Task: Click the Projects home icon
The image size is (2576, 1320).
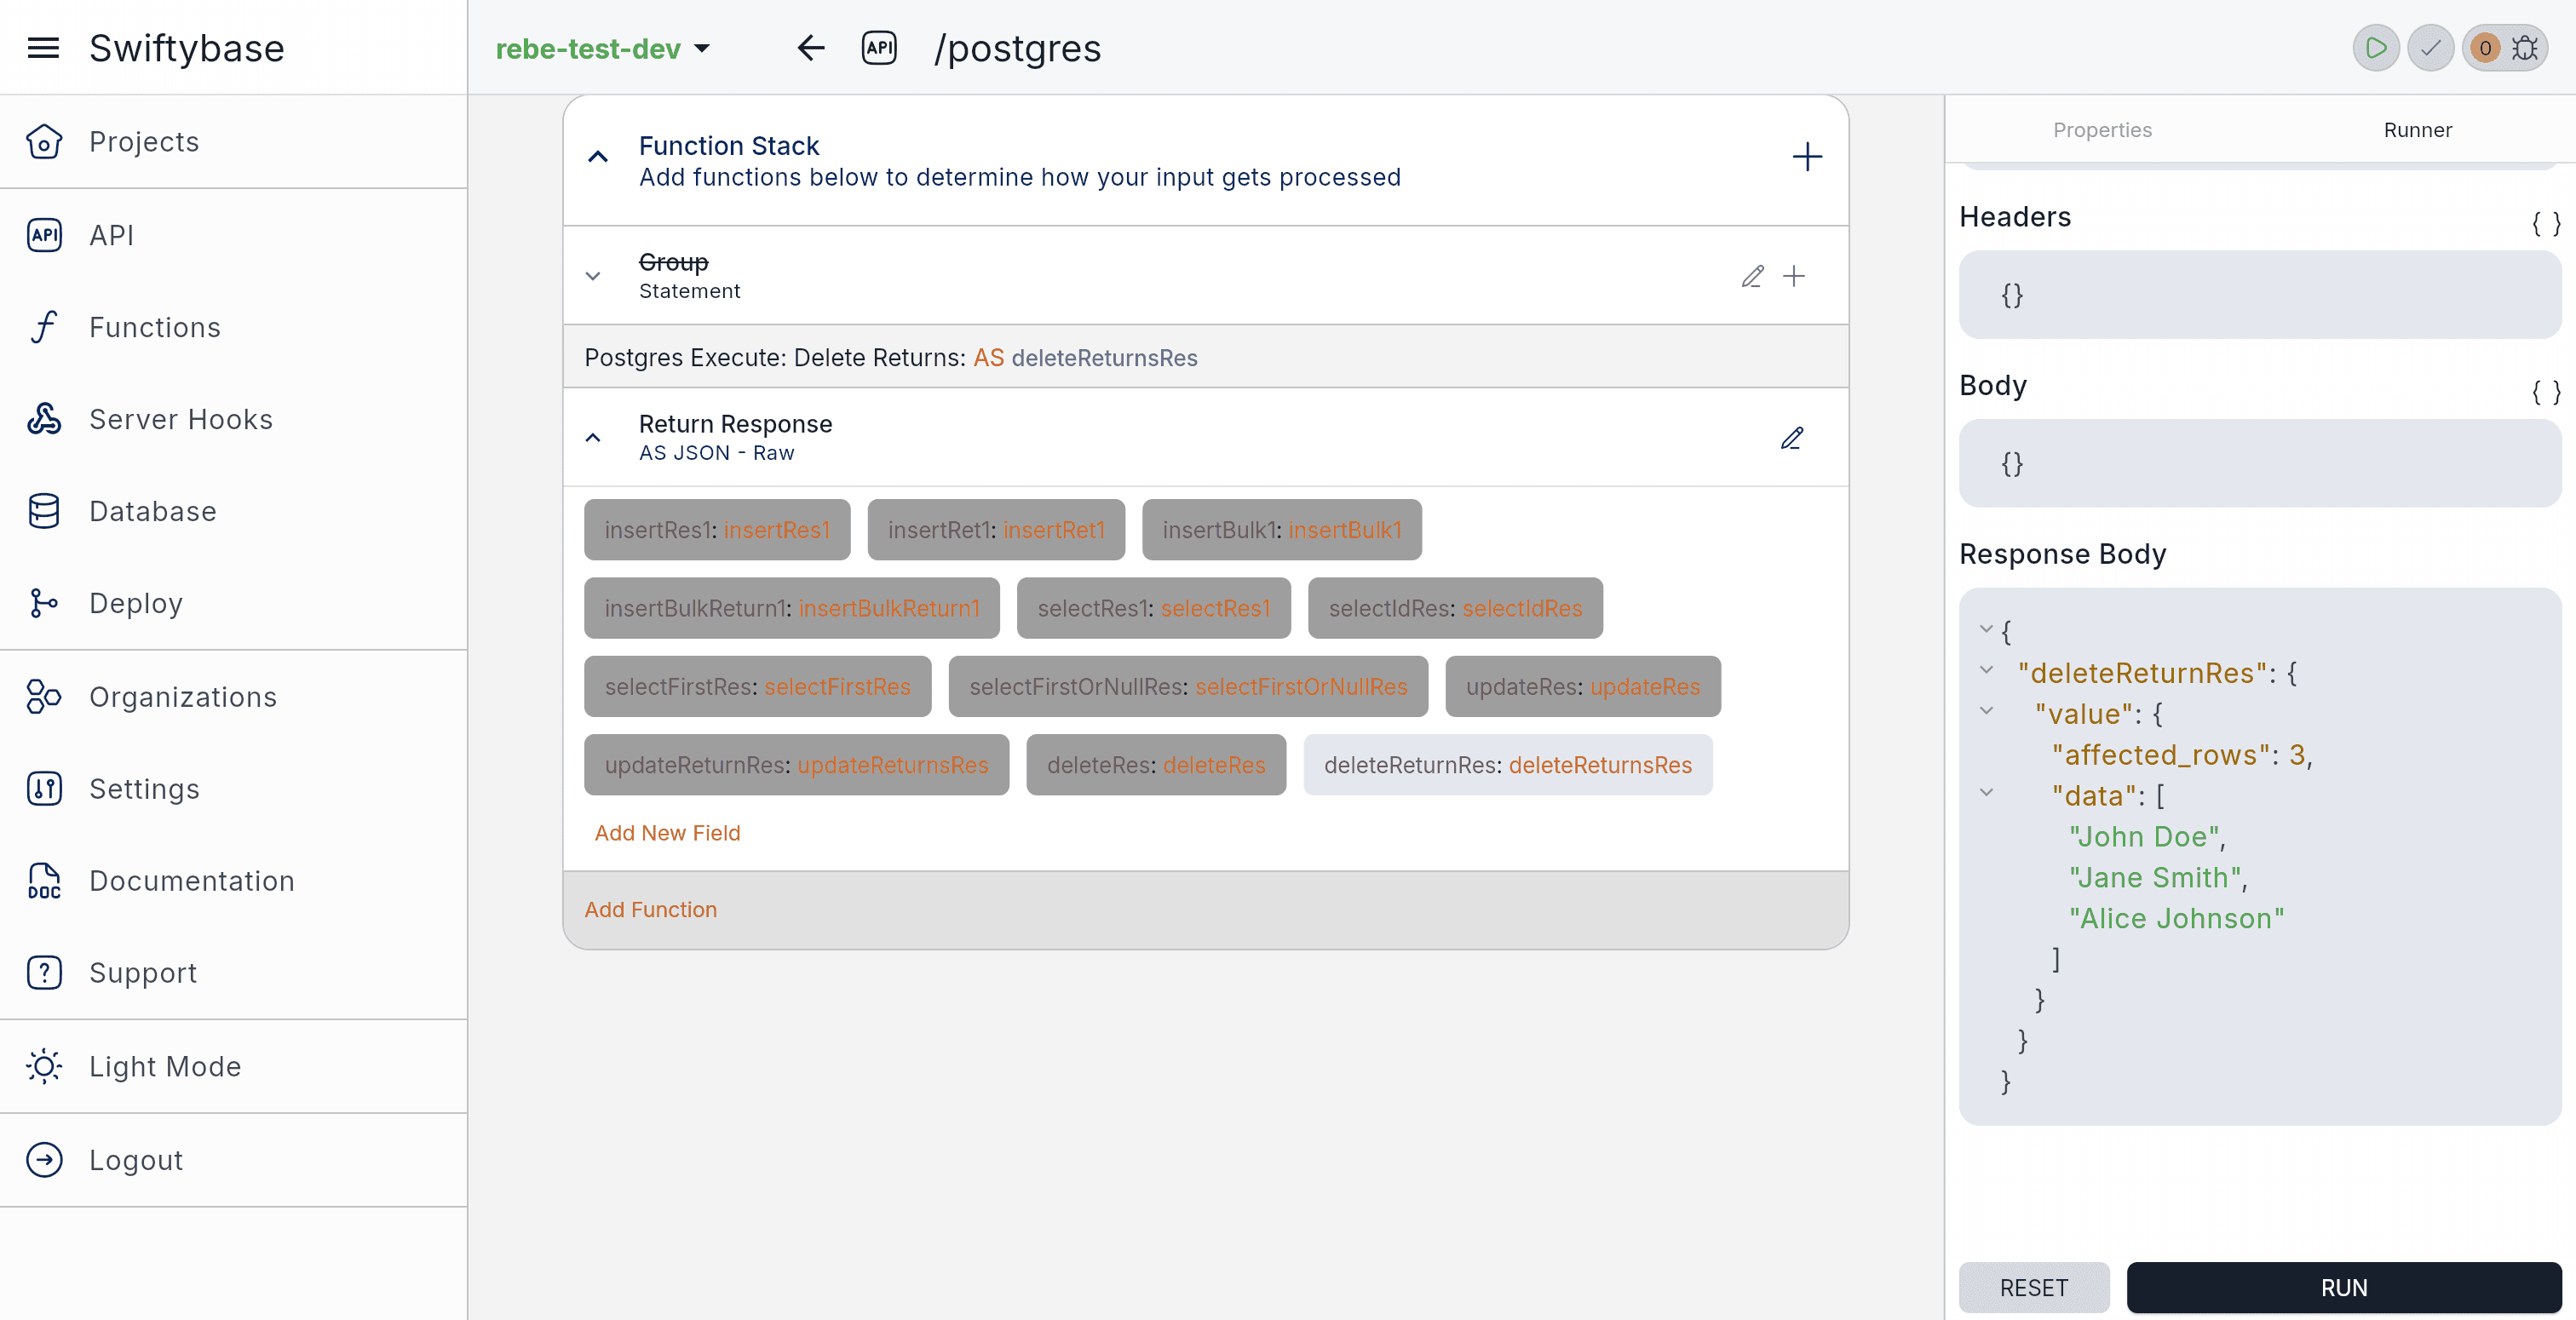Action: pyautogui.click(x=44, y=142)
